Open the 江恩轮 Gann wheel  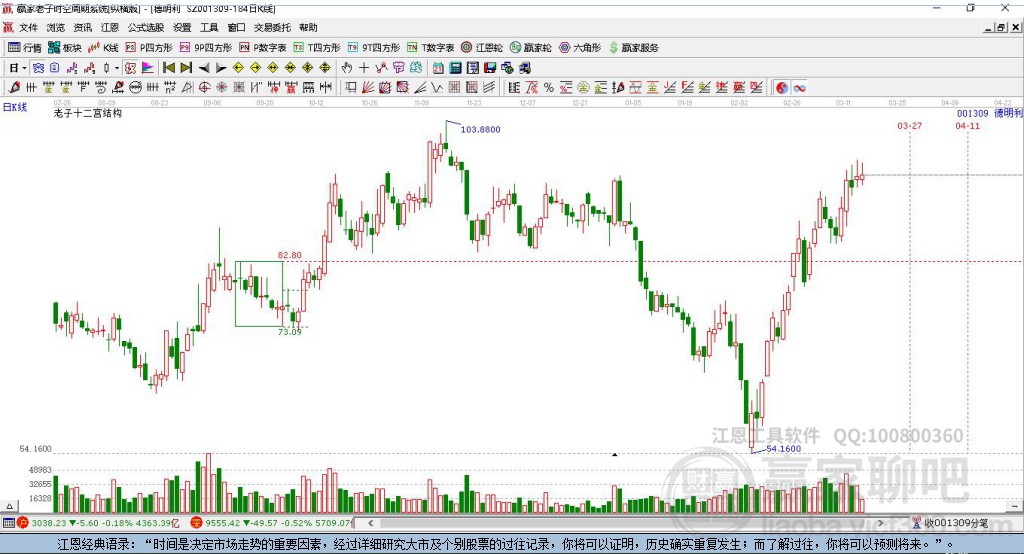[482, 48]
